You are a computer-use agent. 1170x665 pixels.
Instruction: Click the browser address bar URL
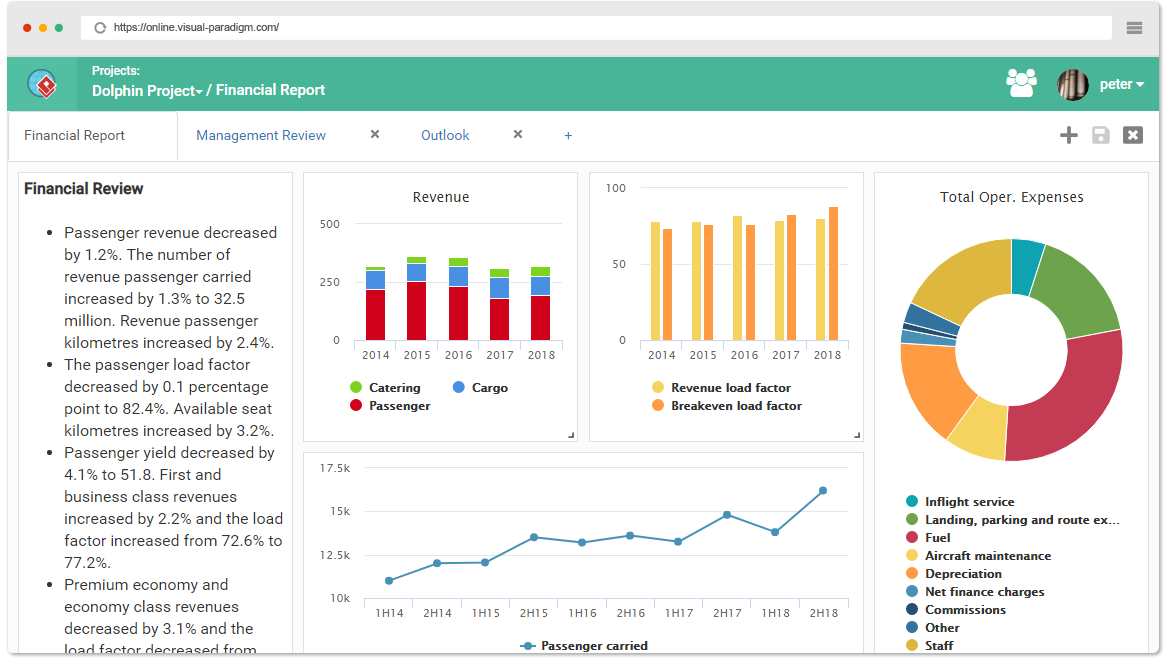point(196,28)
